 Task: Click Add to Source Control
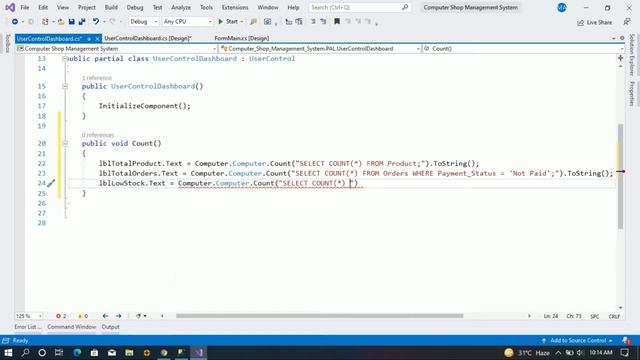[577, 340]
